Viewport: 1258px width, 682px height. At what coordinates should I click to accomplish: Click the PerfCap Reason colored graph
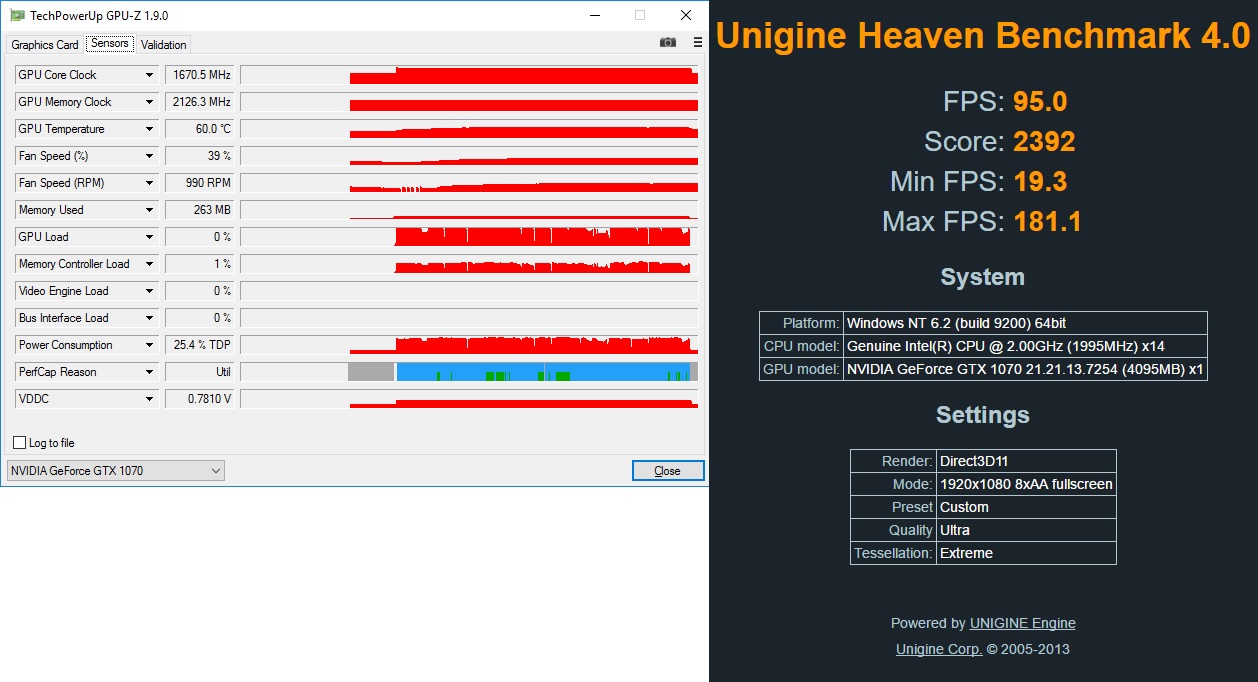point(469,372)
